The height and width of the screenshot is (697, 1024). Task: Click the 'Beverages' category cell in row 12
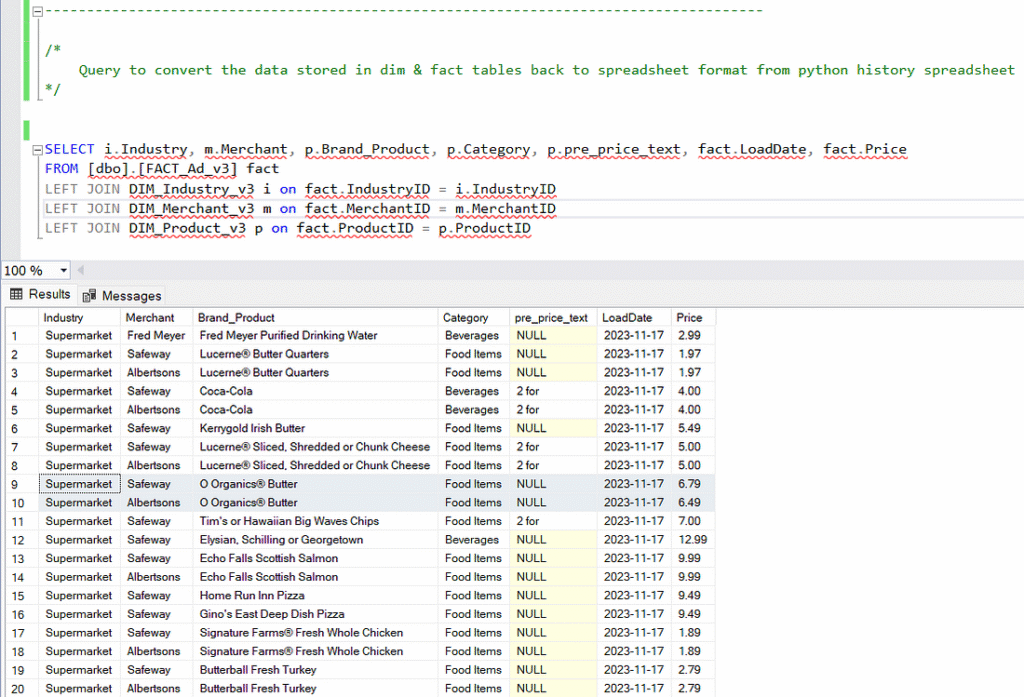coord(473,540)
